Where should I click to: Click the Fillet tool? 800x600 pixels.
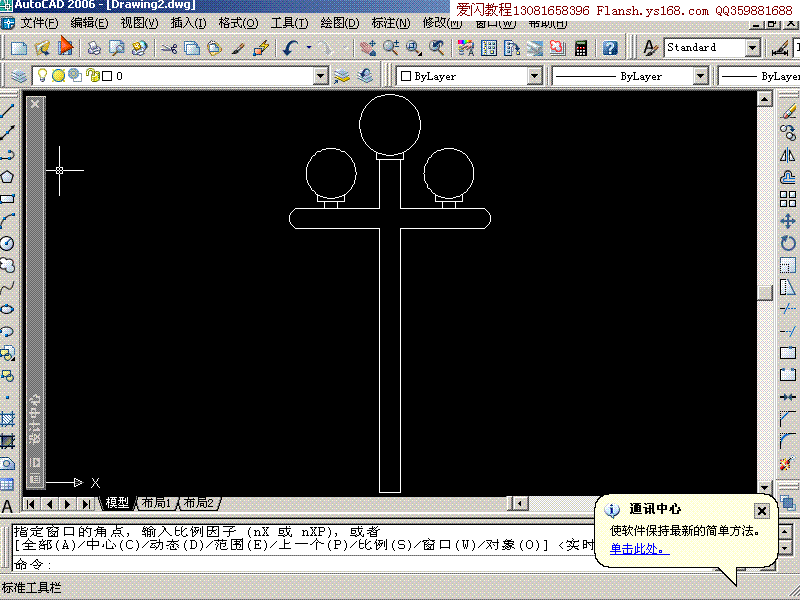click(x=788, y=441)
